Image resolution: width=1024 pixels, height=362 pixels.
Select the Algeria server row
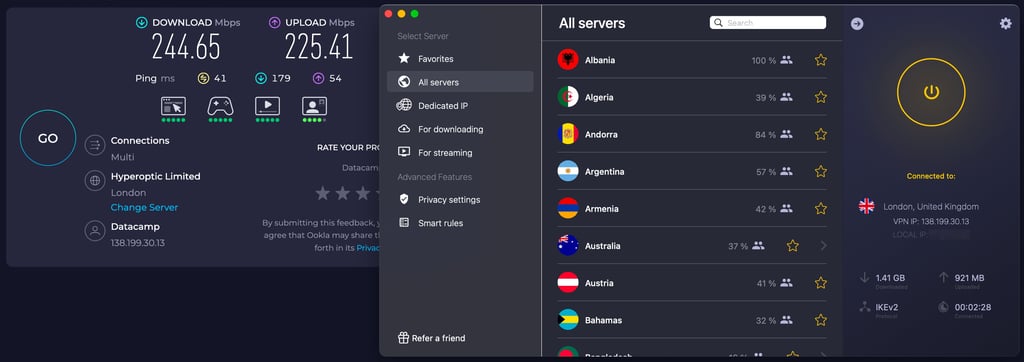point(692,97)
